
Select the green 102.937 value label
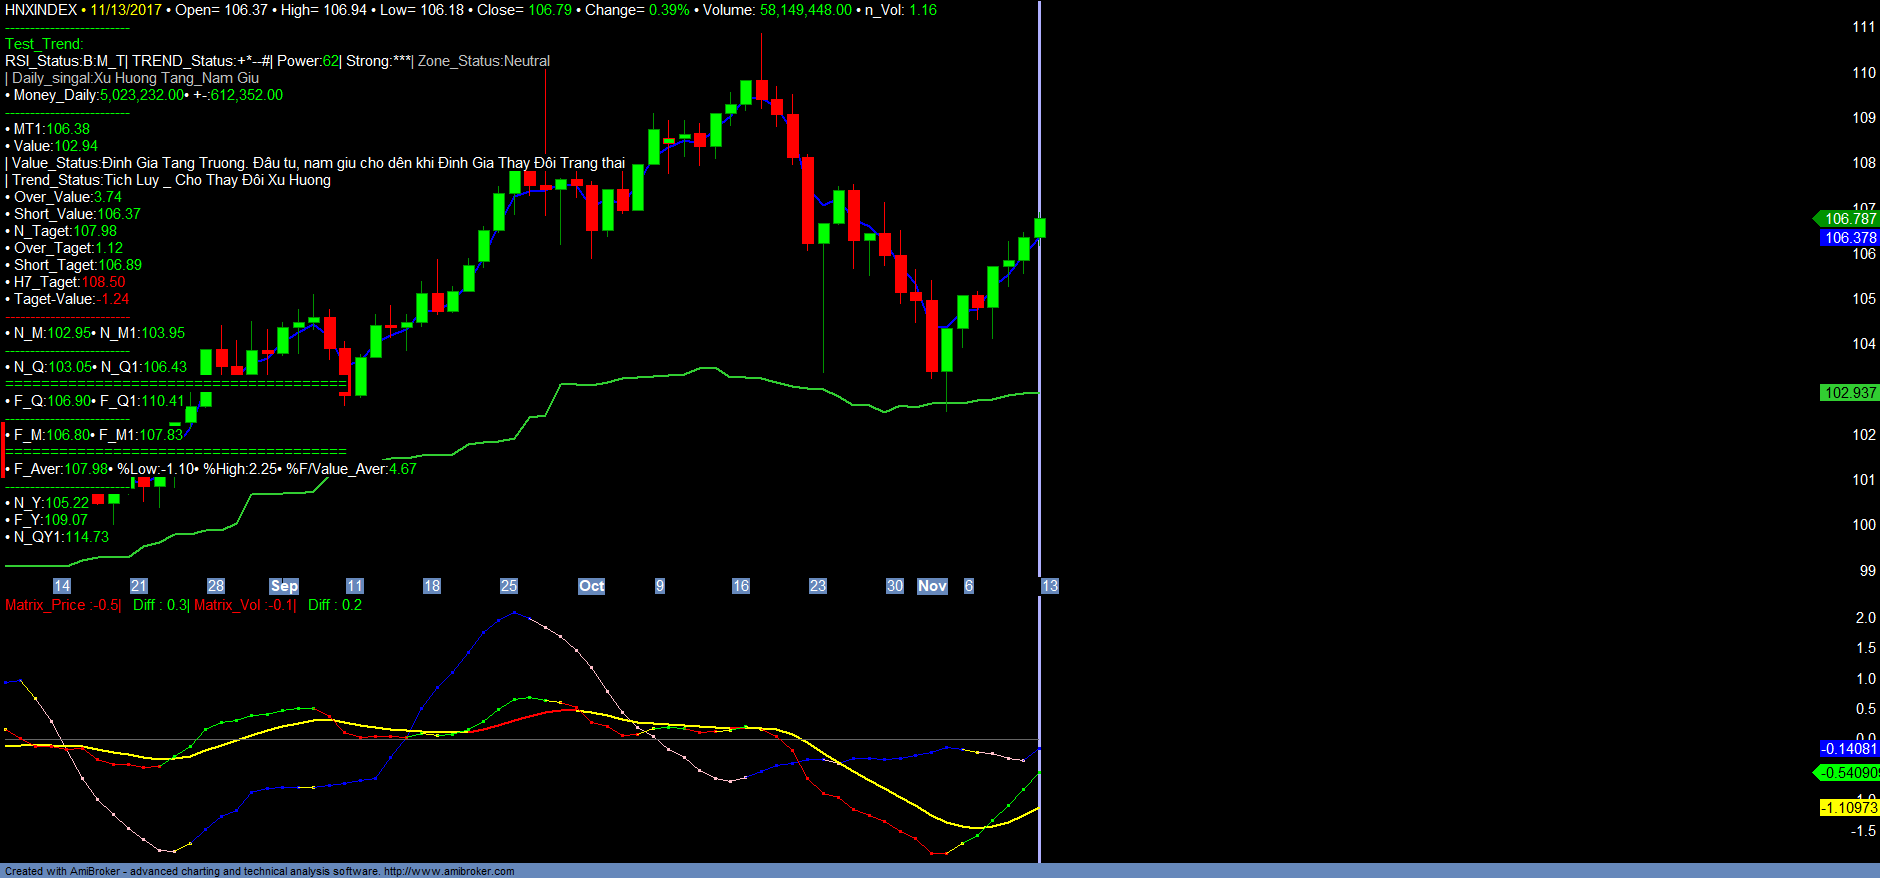(x=1849, y=393)
